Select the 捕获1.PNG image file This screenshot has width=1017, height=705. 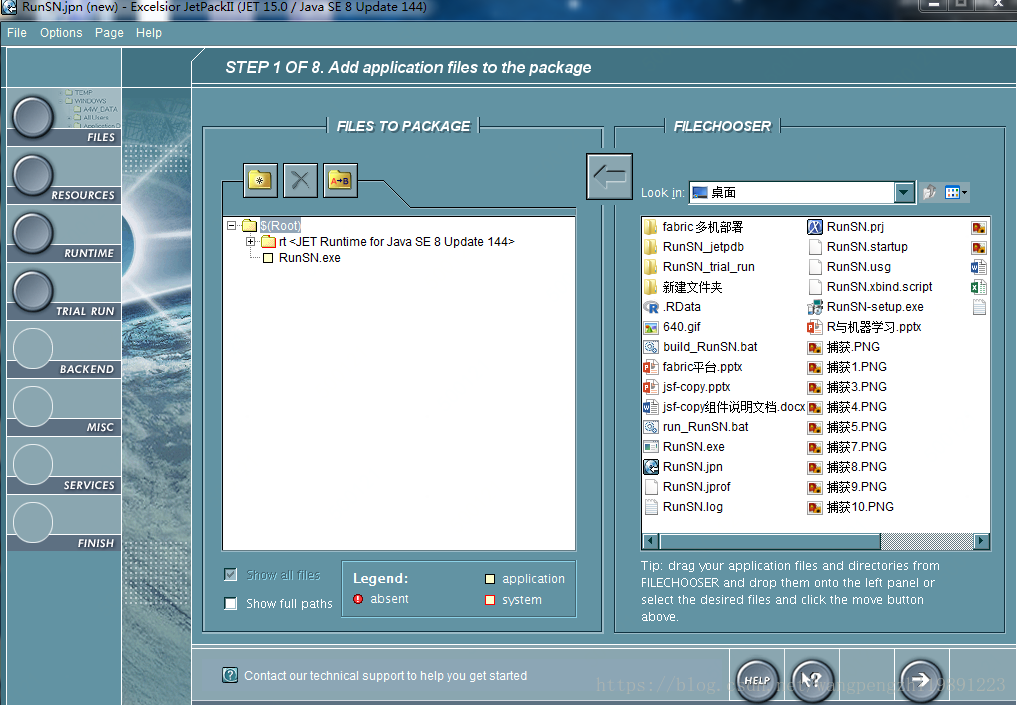pos(848,367)
